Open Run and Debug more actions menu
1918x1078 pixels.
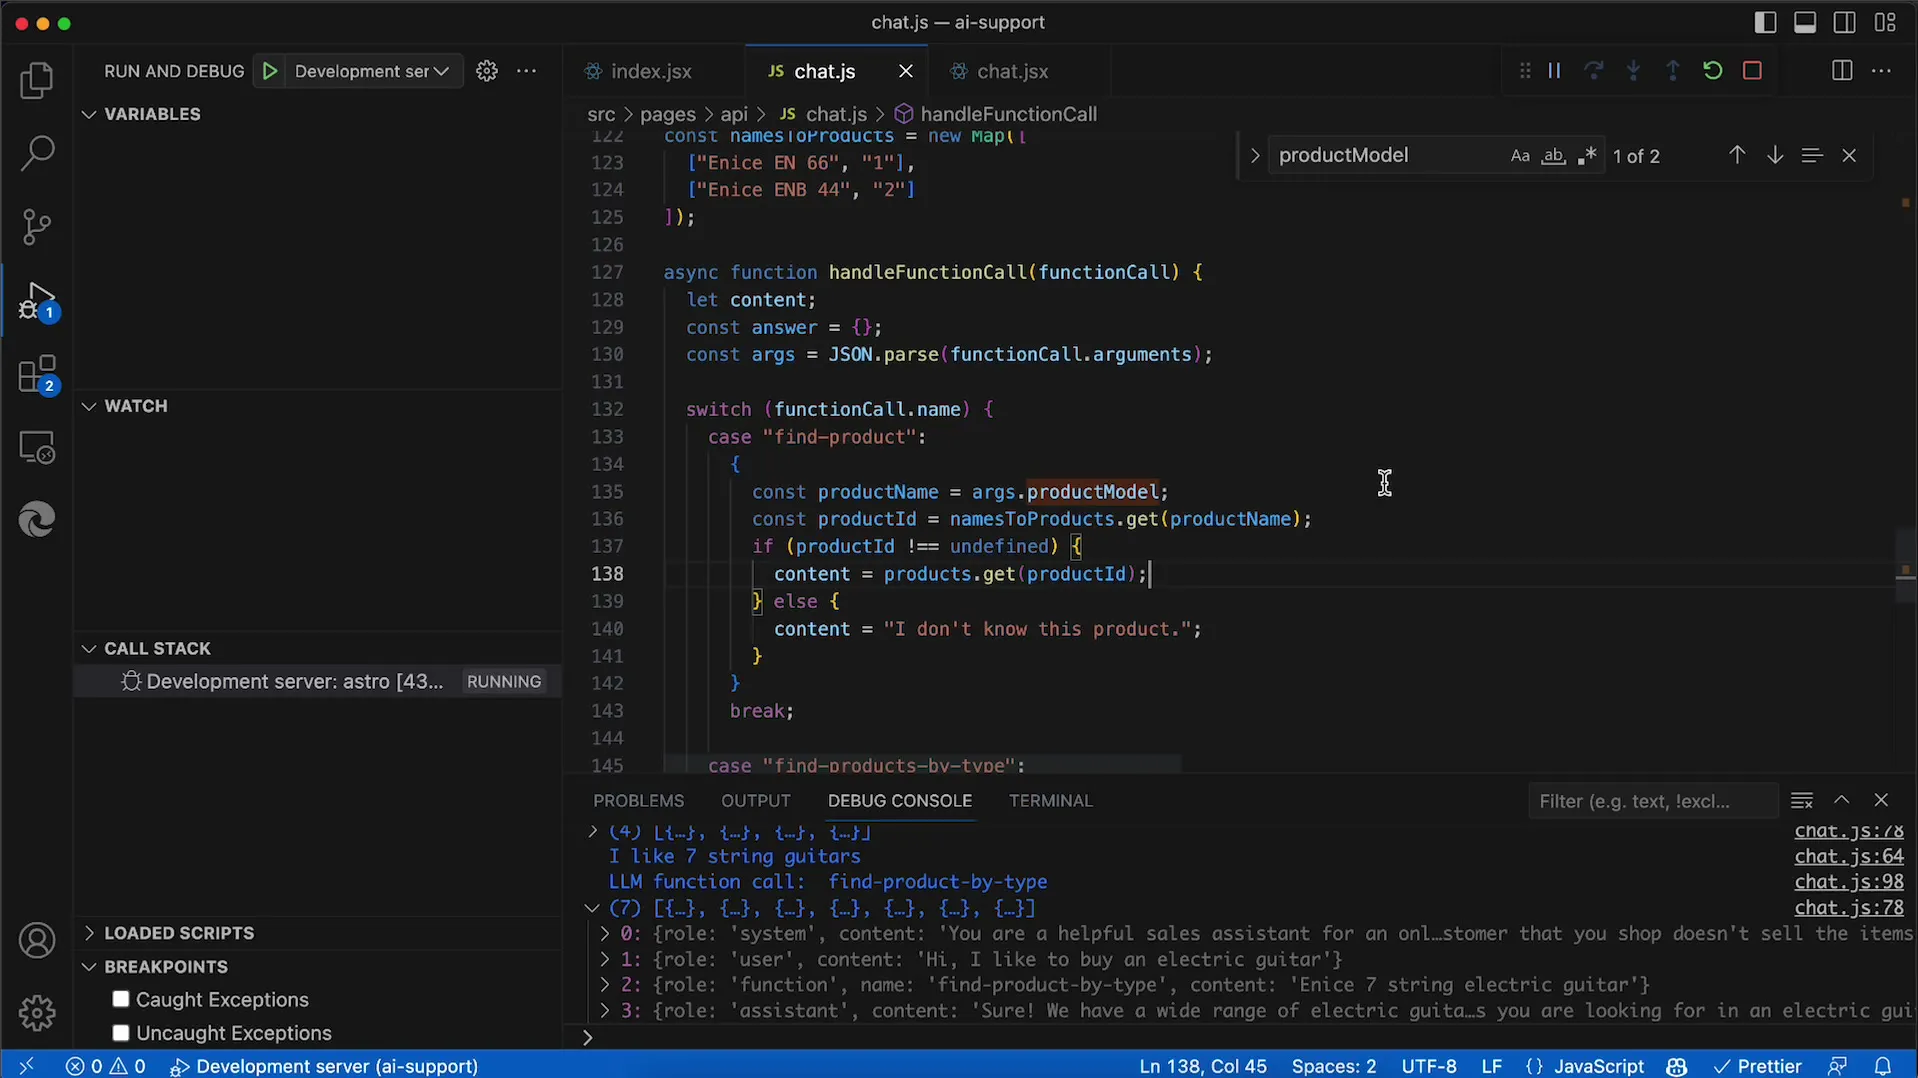[x=527, y=71]
